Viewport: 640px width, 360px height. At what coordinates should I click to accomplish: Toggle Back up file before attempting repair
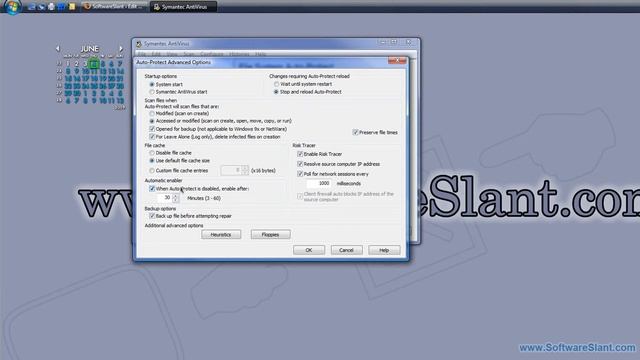pos(152,216)
